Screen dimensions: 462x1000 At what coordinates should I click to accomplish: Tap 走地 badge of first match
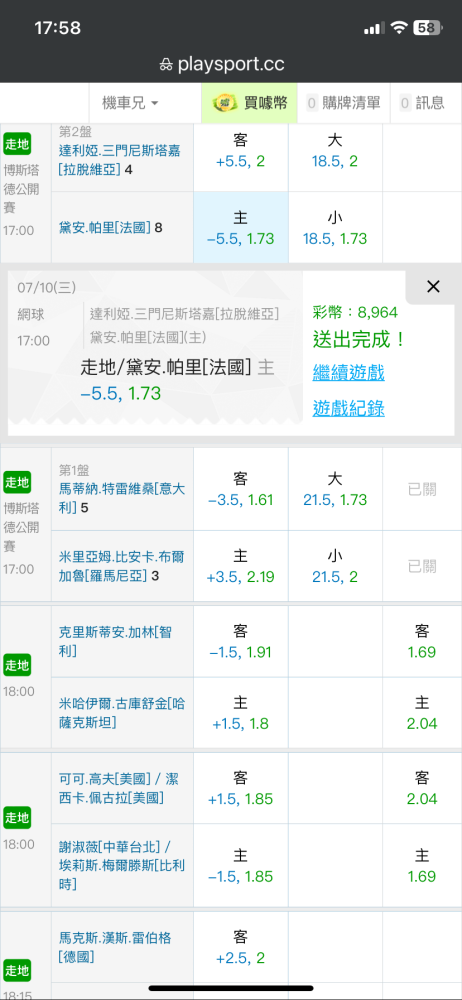pyautogui.click(x=17, y=144)
